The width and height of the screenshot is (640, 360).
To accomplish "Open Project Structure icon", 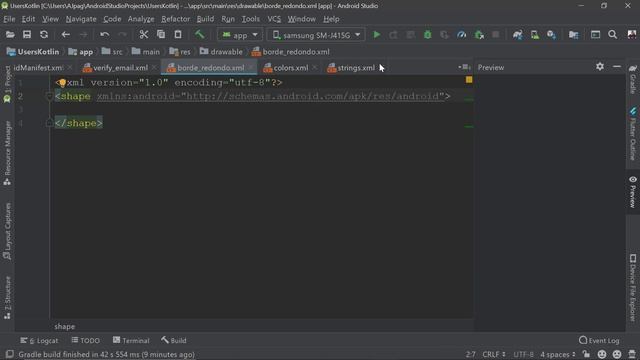I will (573, 35).
